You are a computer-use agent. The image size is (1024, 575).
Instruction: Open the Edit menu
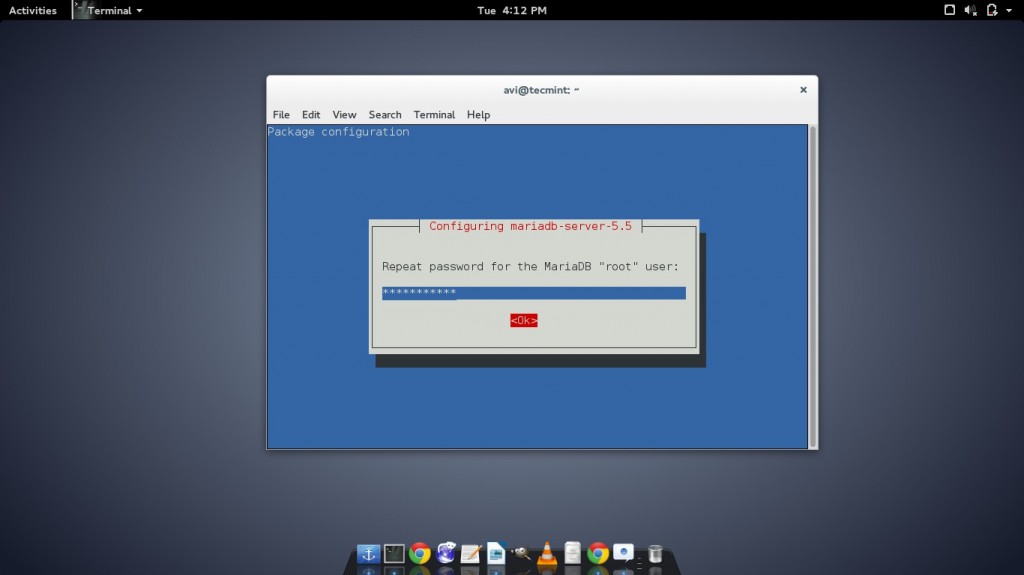[x=311, y=115]
